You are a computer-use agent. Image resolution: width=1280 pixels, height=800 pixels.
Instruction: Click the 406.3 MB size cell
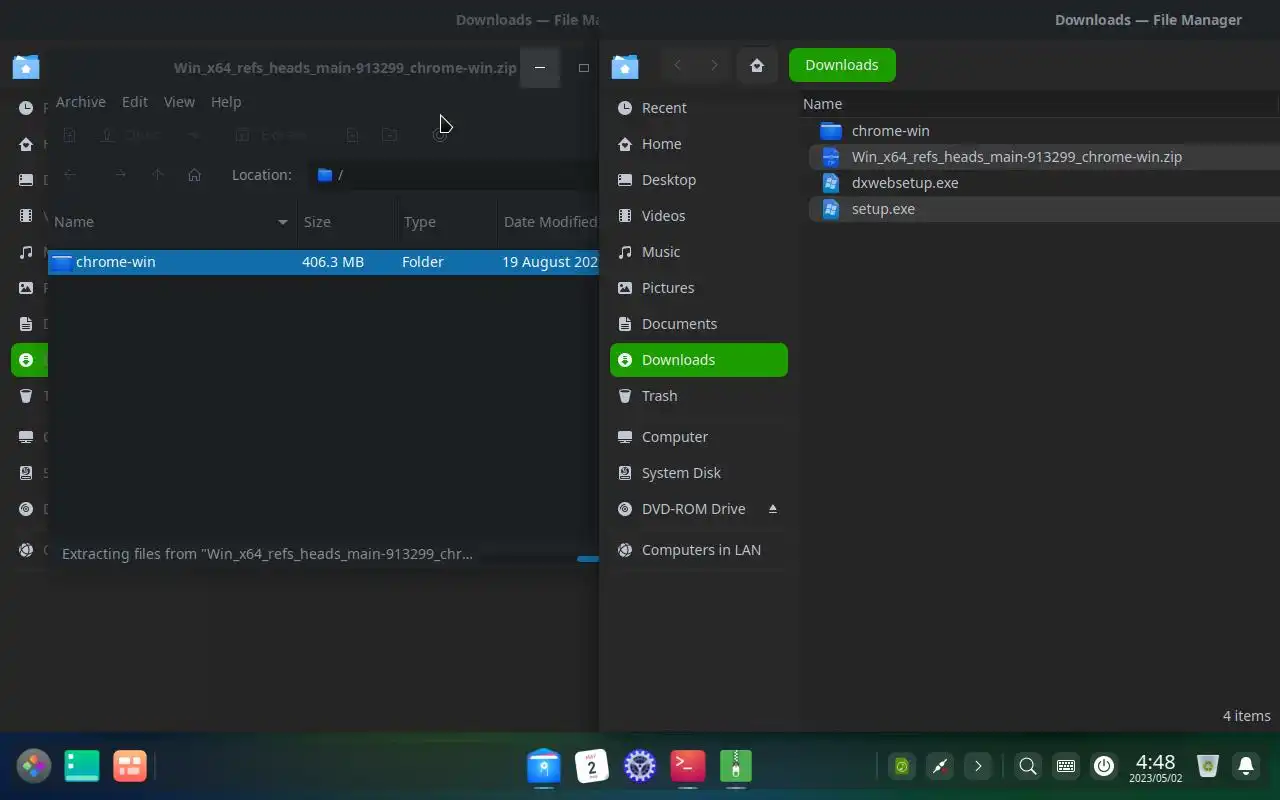(x=333, y=262)
